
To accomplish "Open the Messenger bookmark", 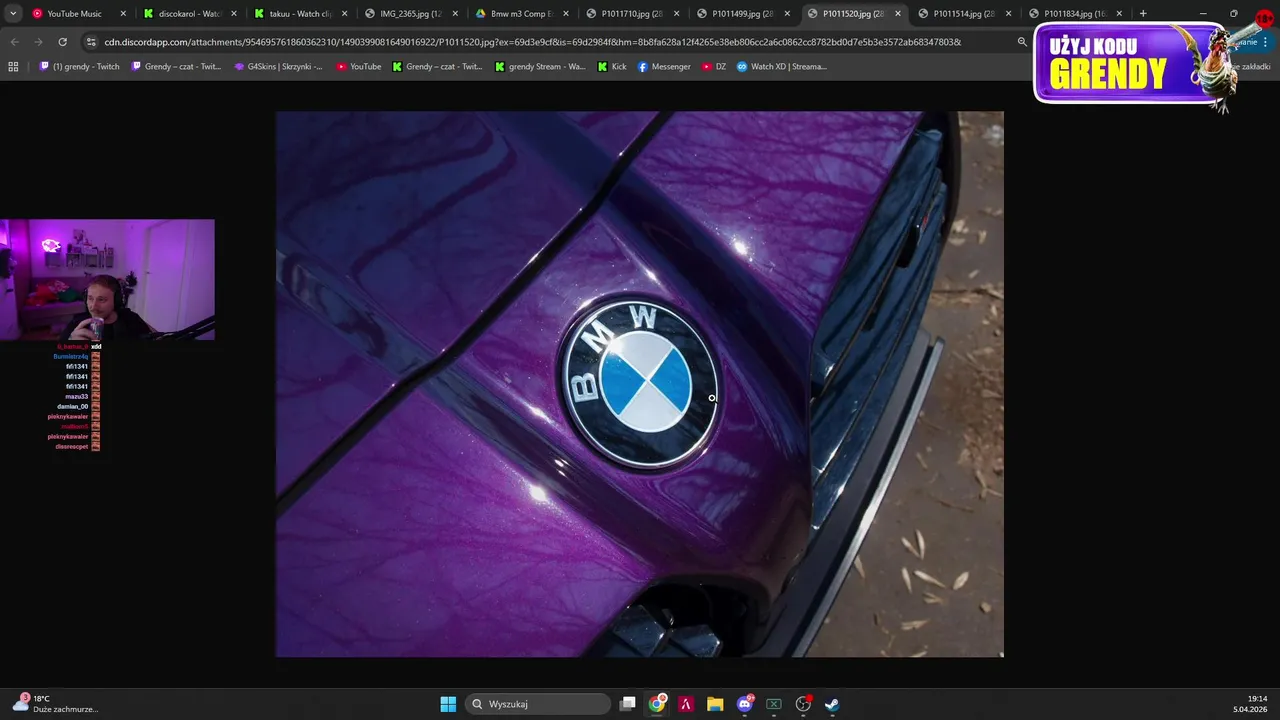I will (664, 66).
